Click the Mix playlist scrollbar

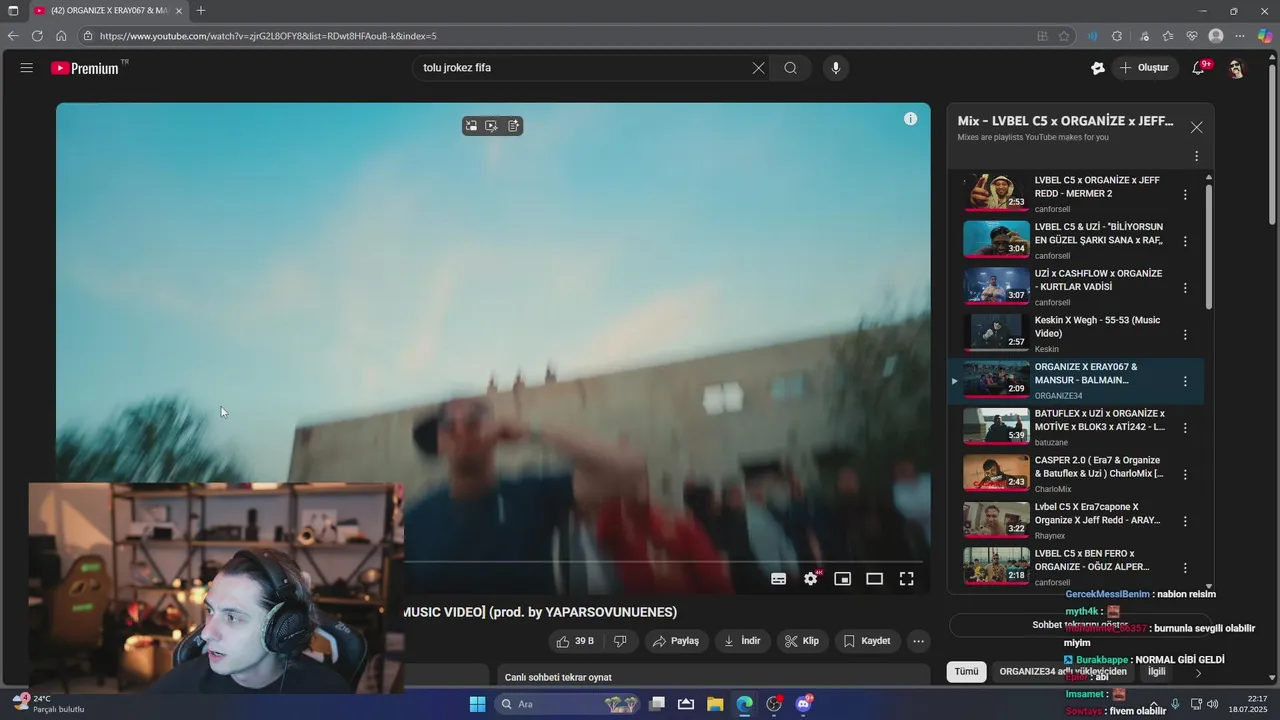click(x=1209, y=245)
